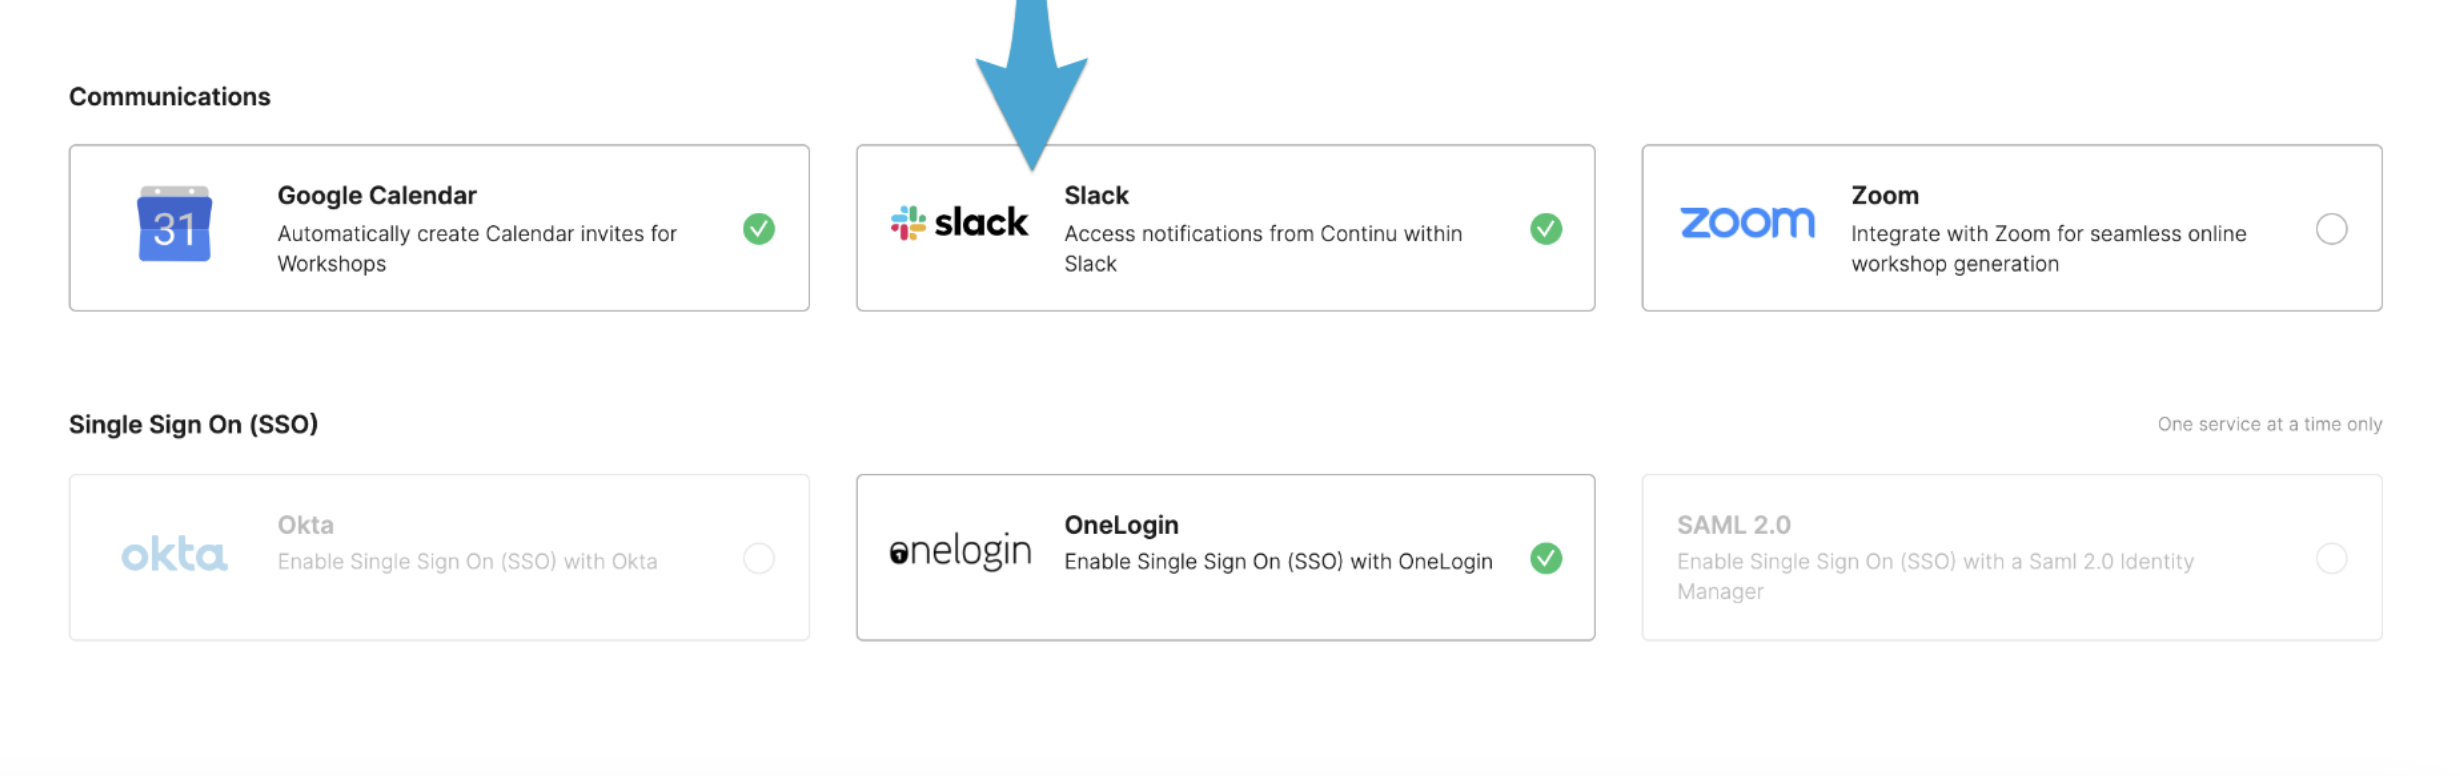
Task: Open the Google Calendar title
Action: [377, 196]
